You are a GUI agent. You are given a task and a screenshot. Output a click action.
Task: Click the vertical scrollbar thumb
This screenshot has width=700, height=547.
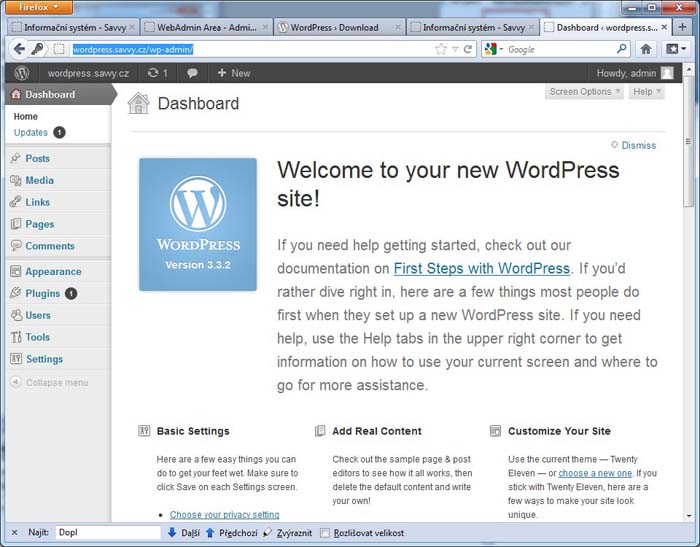[x=688, y=142]
